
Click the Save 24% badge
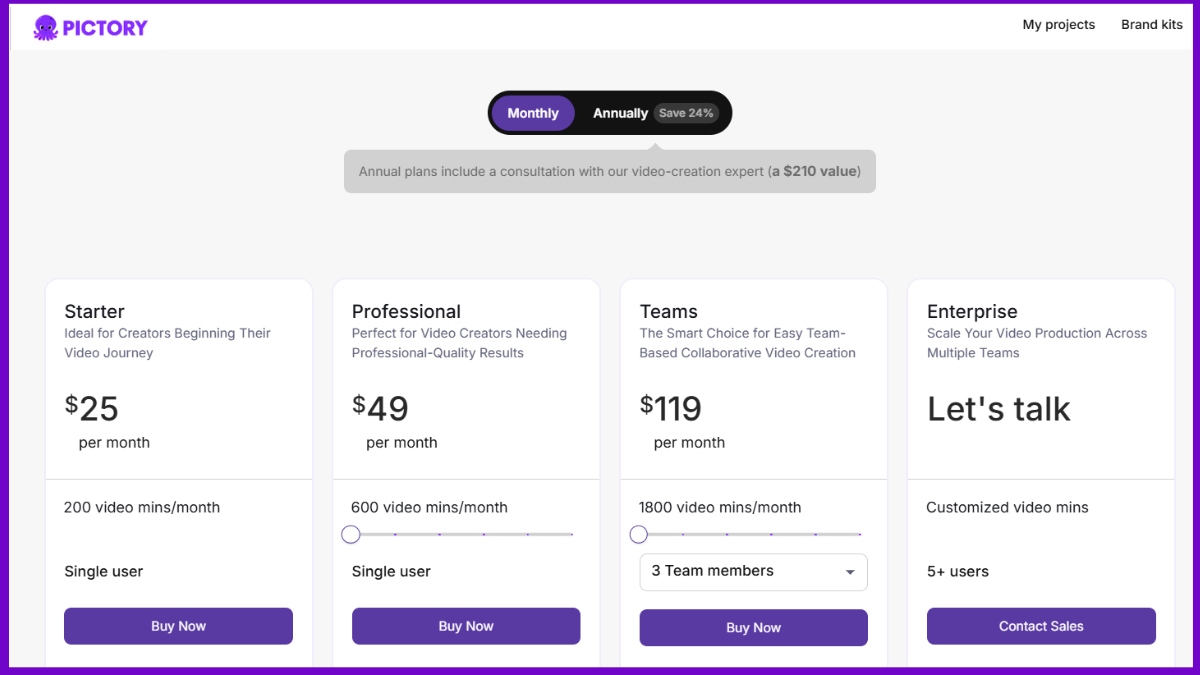686,113
